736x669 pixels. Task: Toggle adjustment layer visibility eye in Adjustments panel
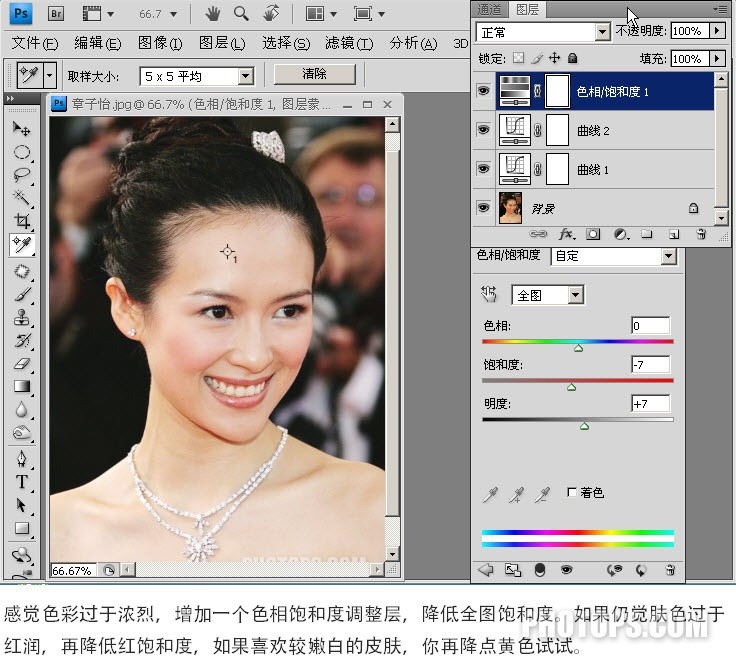(x=567, y=569)
